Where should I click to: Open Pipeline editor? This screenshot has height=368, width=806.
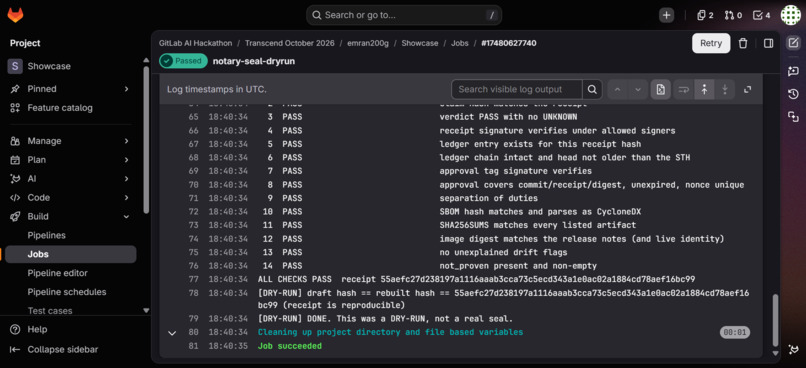(x=71, y=273)
